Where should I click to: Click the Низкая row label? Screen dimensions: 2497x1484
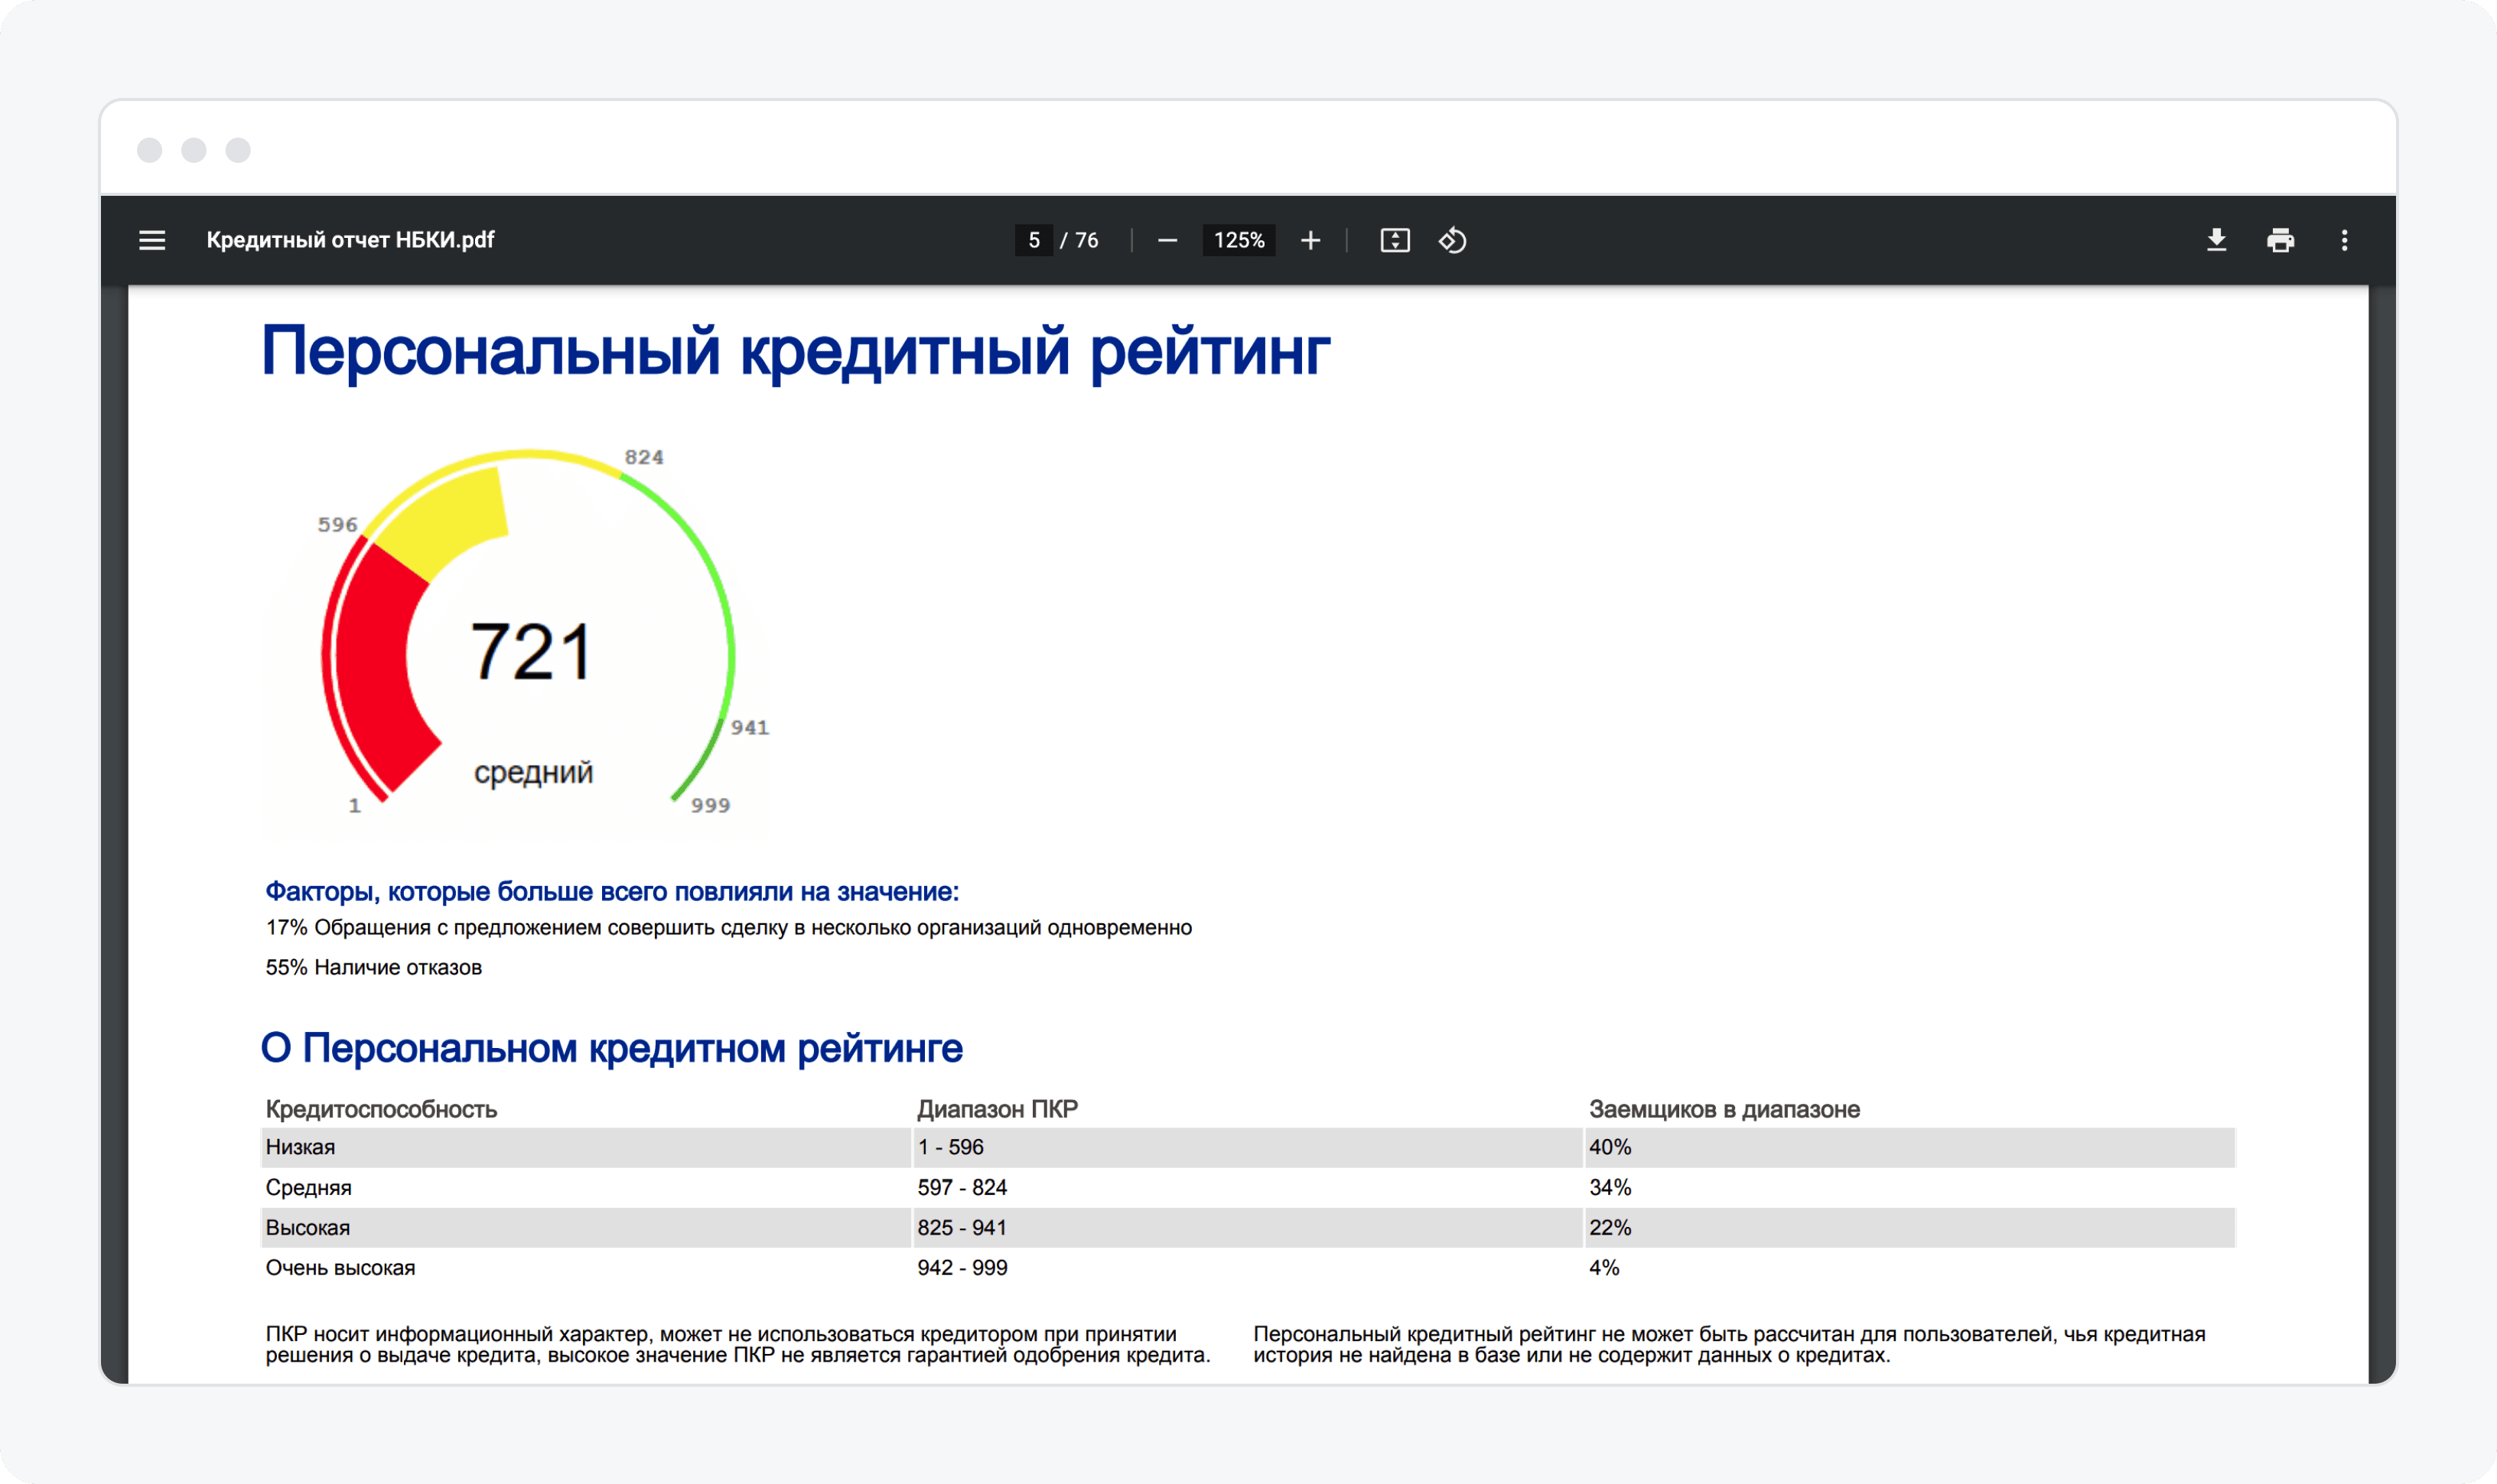point(300,1147)
